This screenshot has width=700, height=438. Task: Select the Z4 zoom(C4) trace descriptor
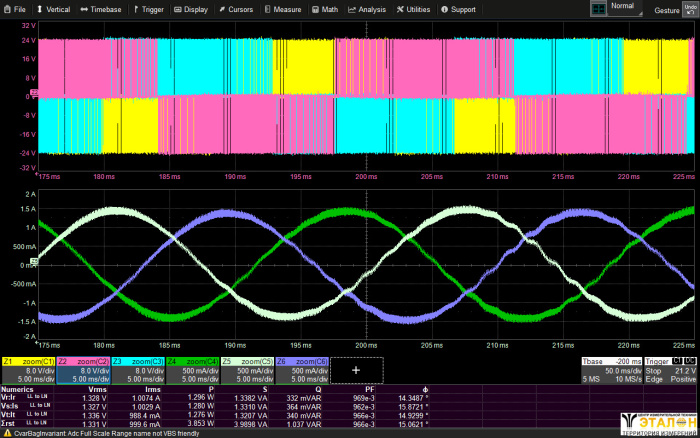(x=192, y=370)
